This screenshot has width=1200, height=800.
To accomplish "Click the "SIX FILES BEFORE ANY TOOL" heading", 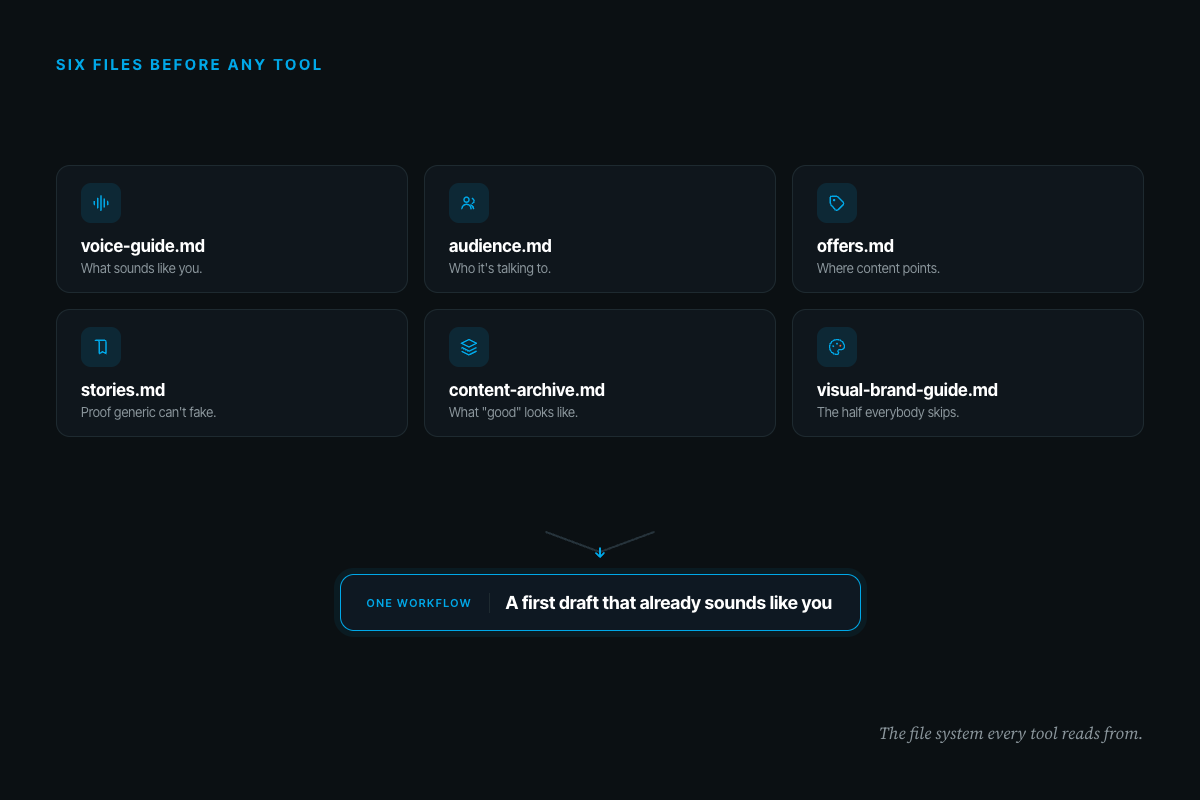I will coord(189,65).
